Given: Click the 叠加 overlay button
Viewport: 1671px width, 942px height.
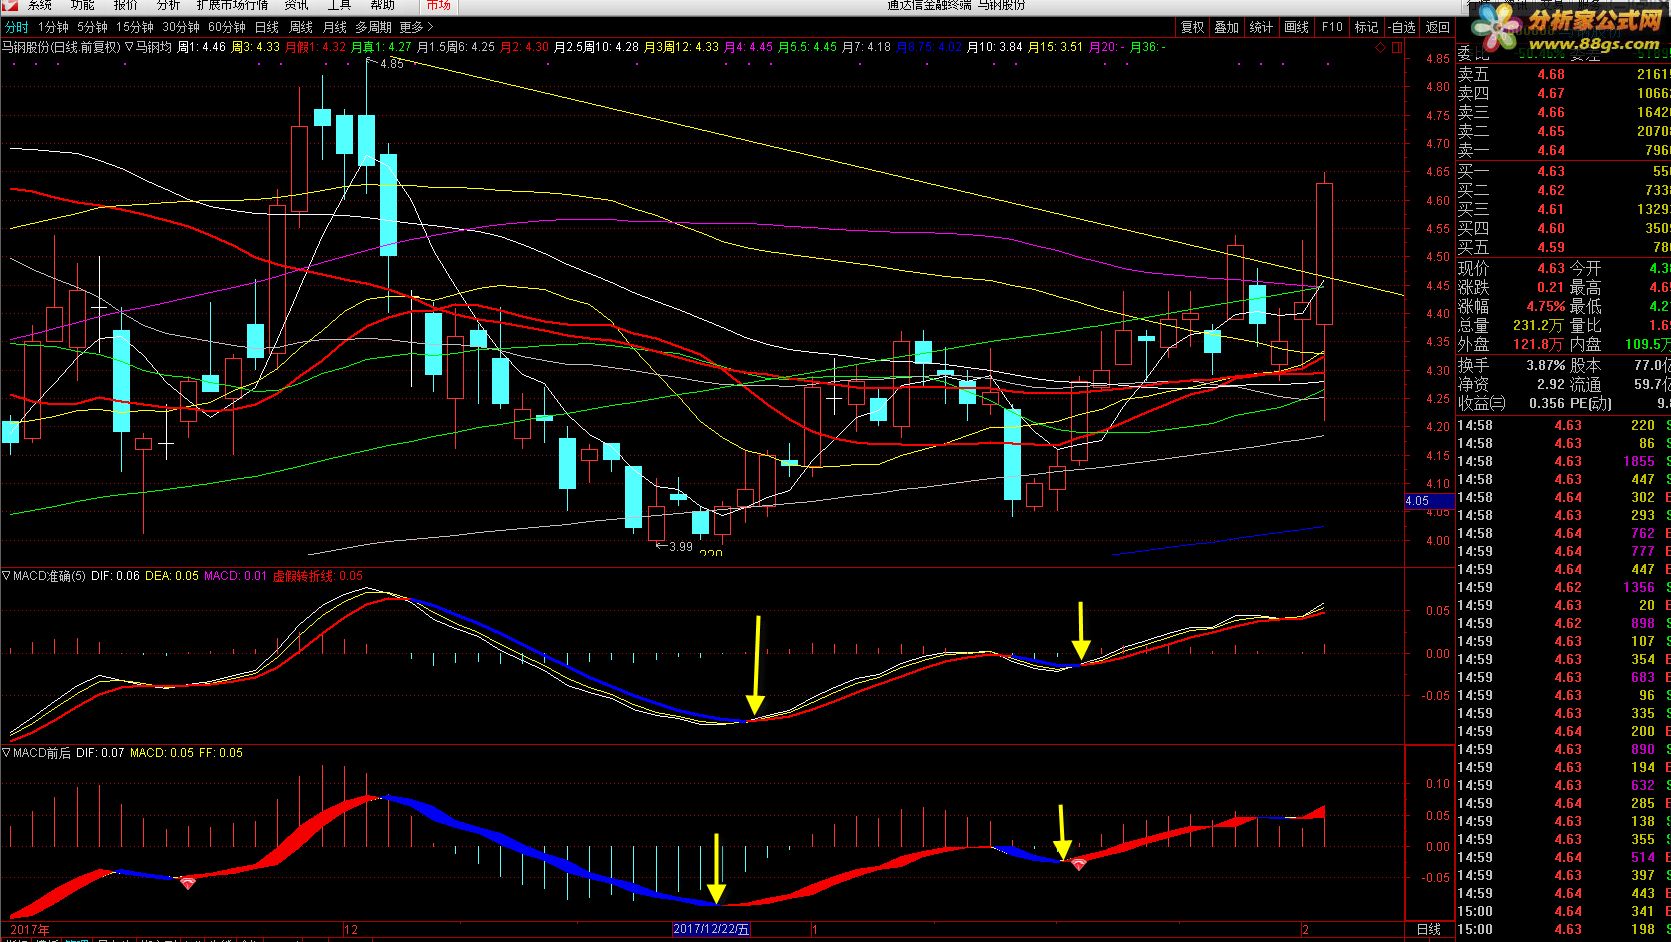Looking at the screenshot, I should click(x=1227, y=27).
